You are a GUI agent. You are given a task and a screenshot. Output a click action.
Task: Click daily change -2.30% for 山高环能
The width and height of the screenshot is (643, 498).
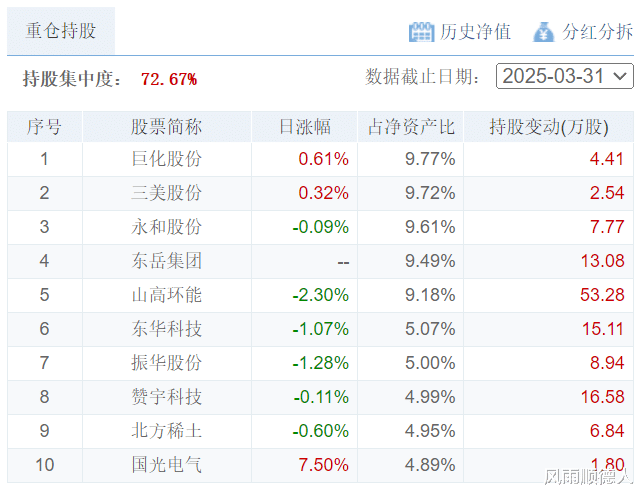(320, 295)
